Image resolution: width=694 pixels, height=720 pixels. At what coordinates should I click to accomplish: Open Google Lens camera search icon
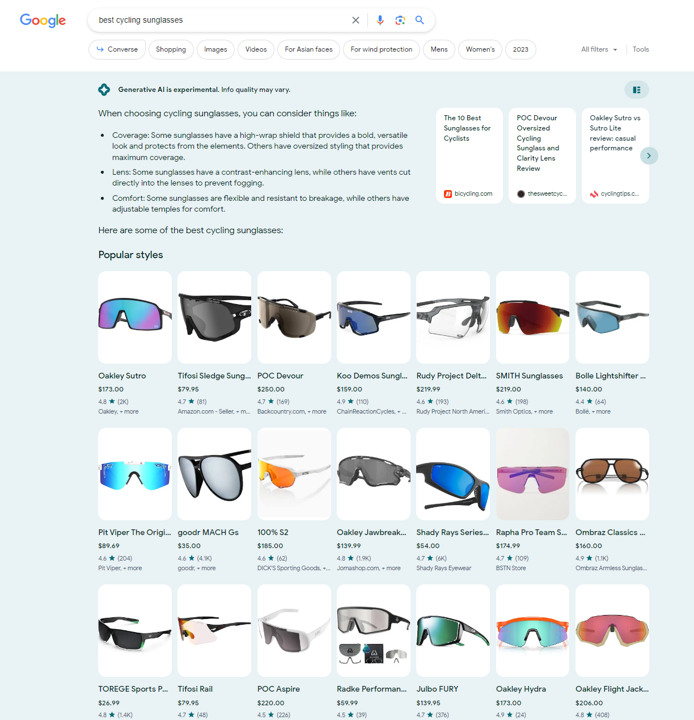pos(400,20)
